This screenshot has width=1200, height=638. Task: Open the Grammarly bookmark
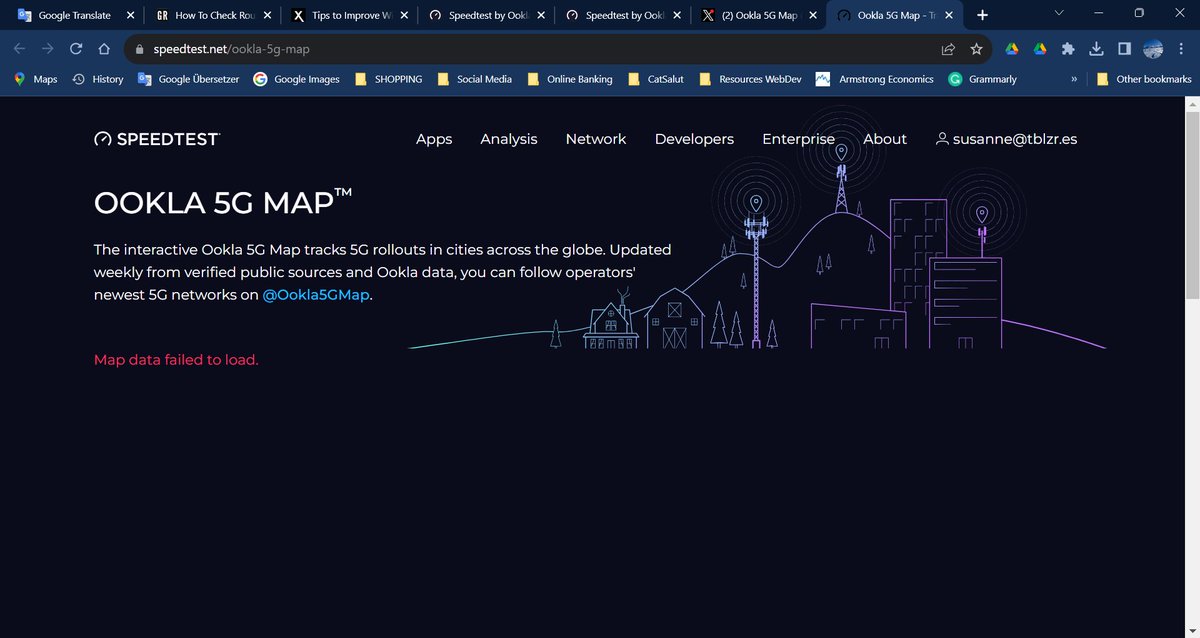pyautogui.click(x=983, y=79)
